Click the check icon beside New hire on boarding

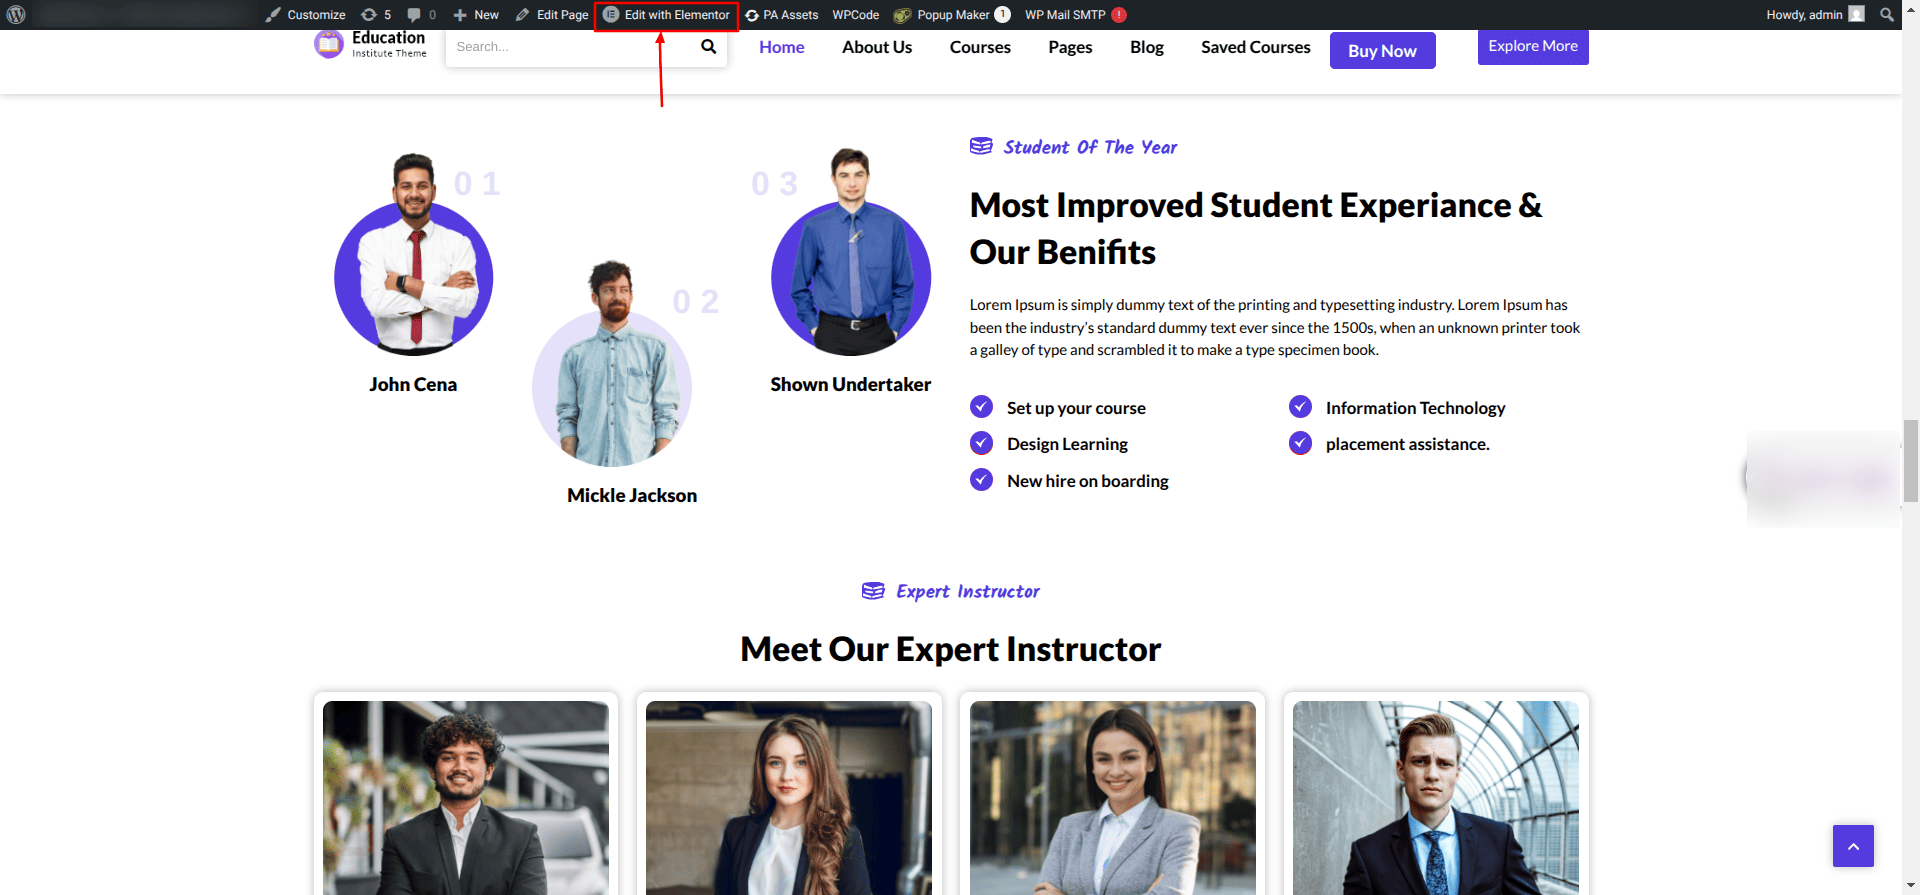pos(982,480)
